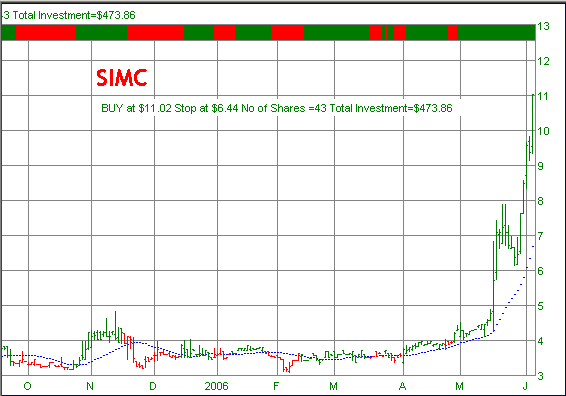Click price axis label 11

click(543, 96)
